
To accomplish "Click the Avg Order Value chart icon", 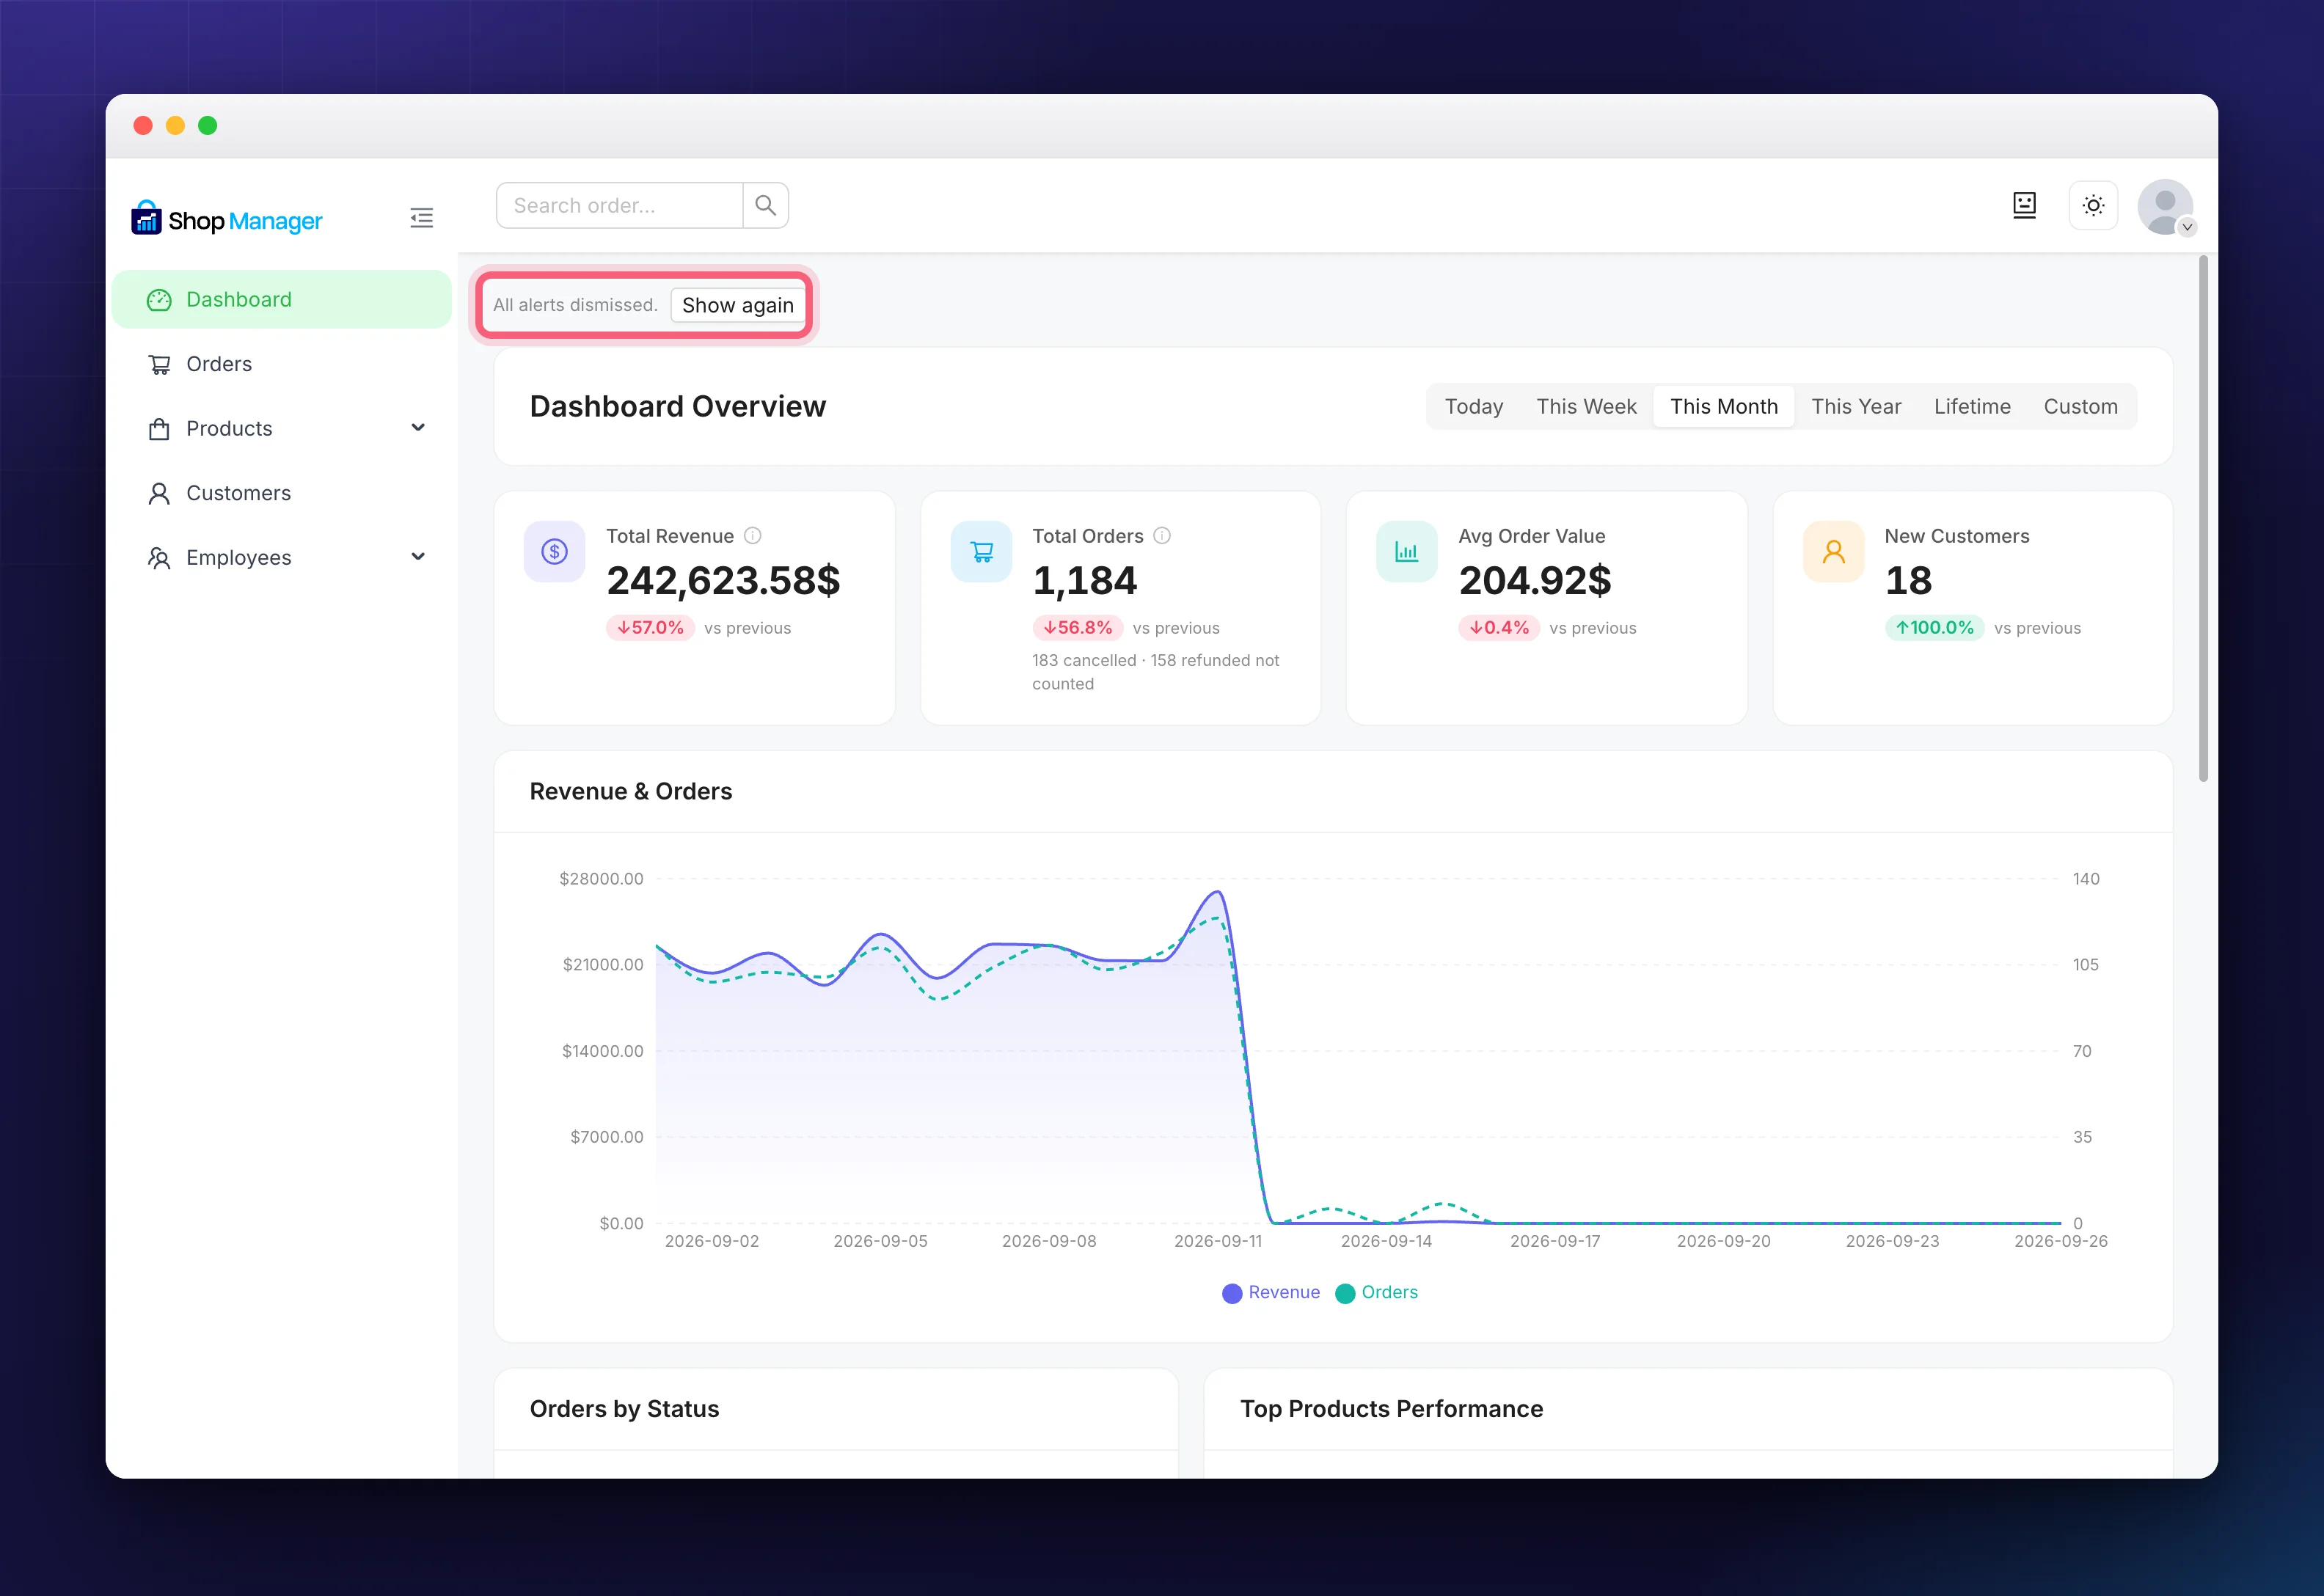I will click(1407, 552).
